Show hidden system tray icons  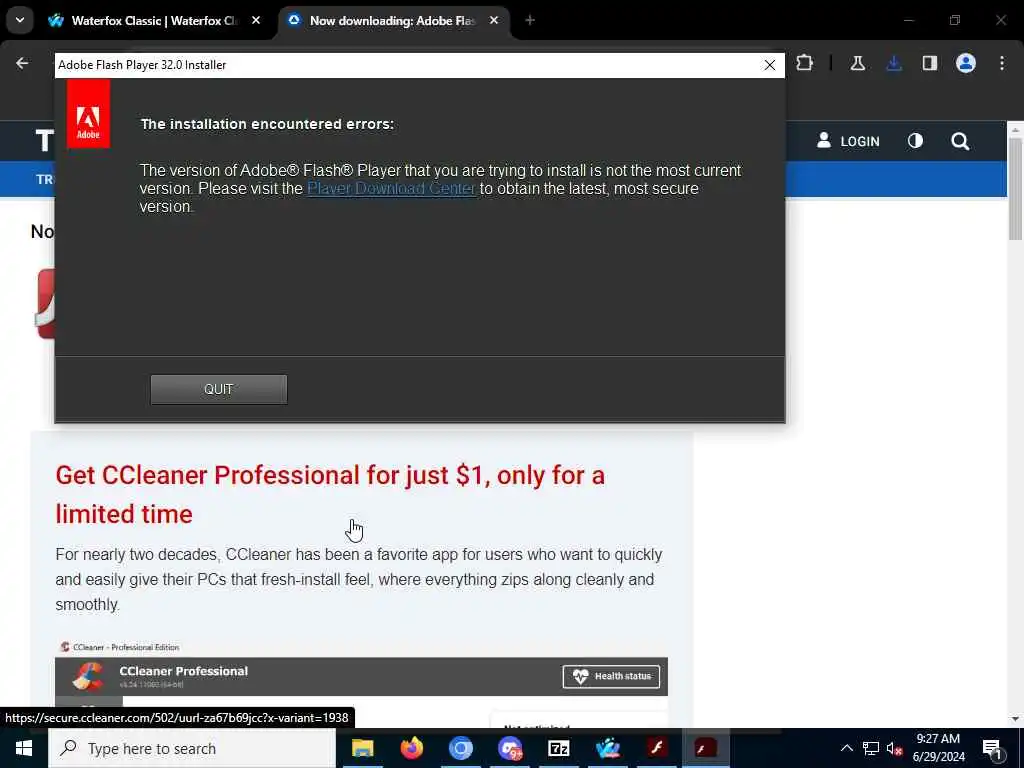pos(846,748)
